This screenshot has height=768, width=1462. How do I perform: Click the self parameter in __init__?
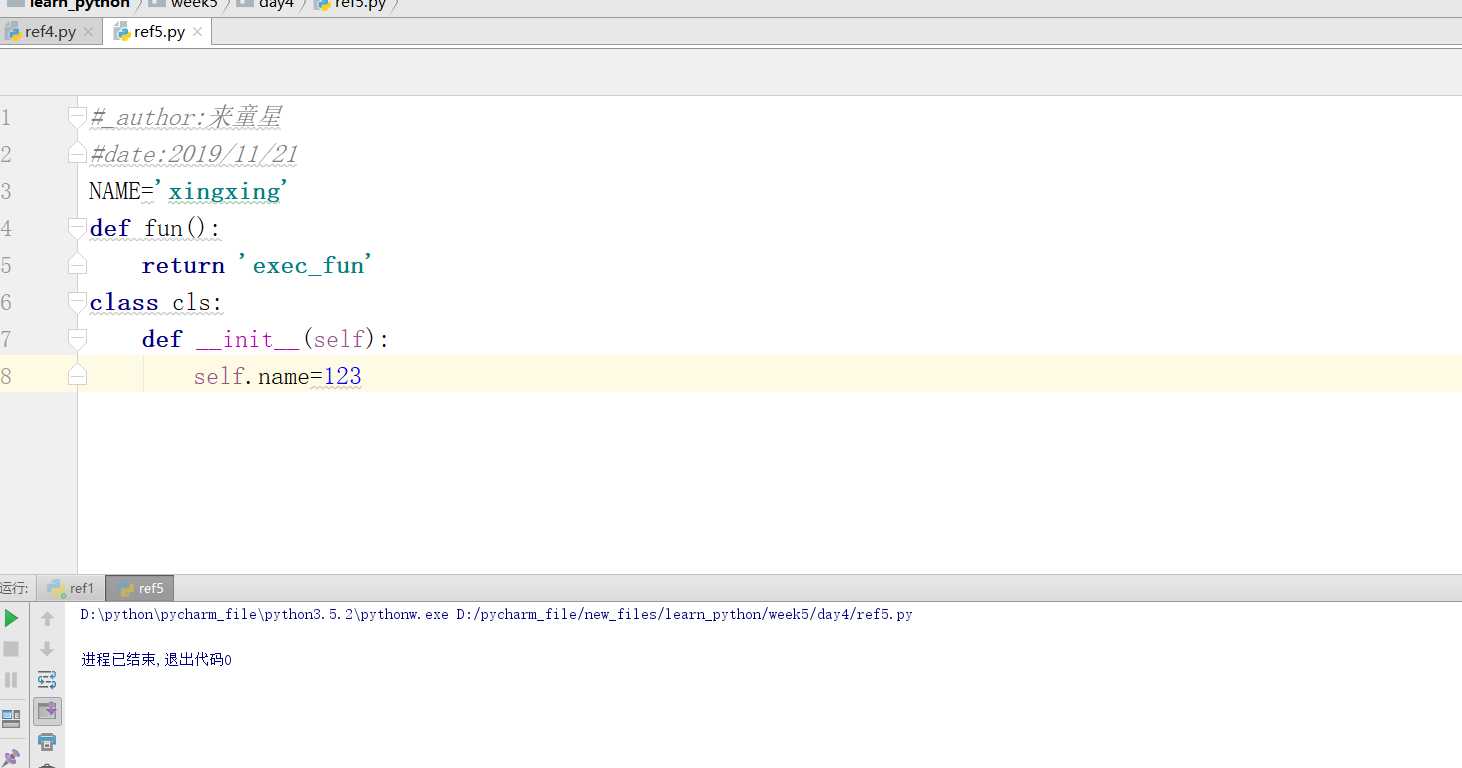tap(338, 339)
